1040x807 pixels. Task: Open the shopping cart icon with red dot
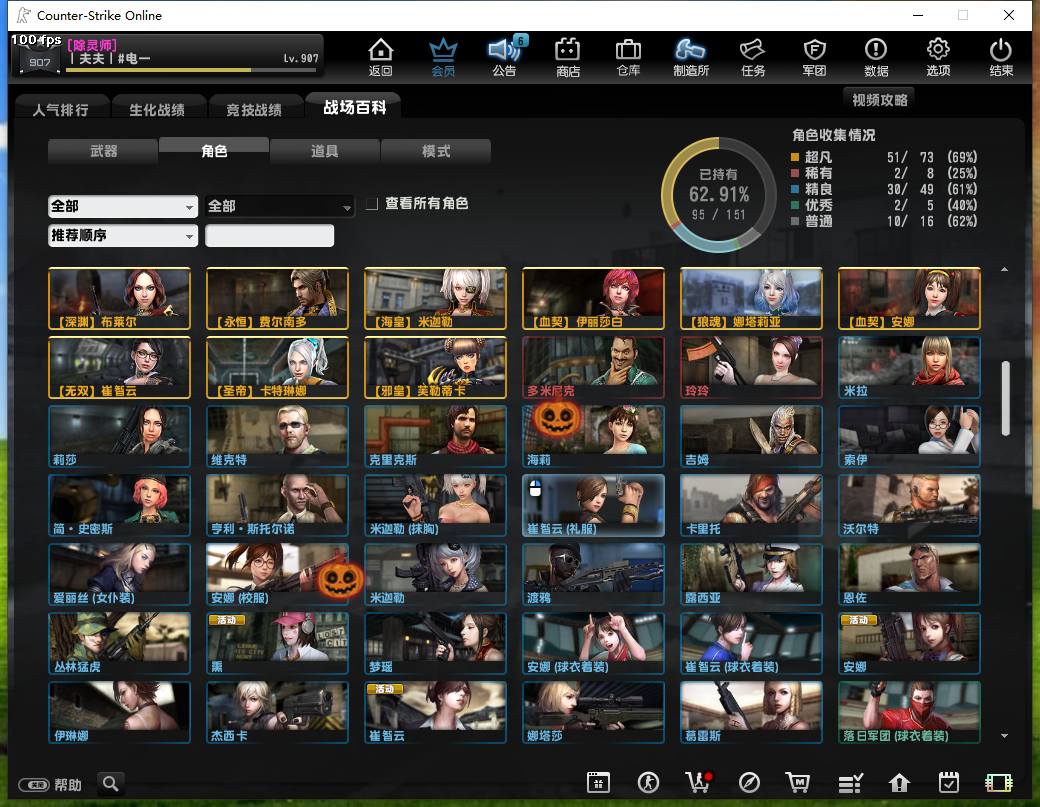click(x=698, y=783)
